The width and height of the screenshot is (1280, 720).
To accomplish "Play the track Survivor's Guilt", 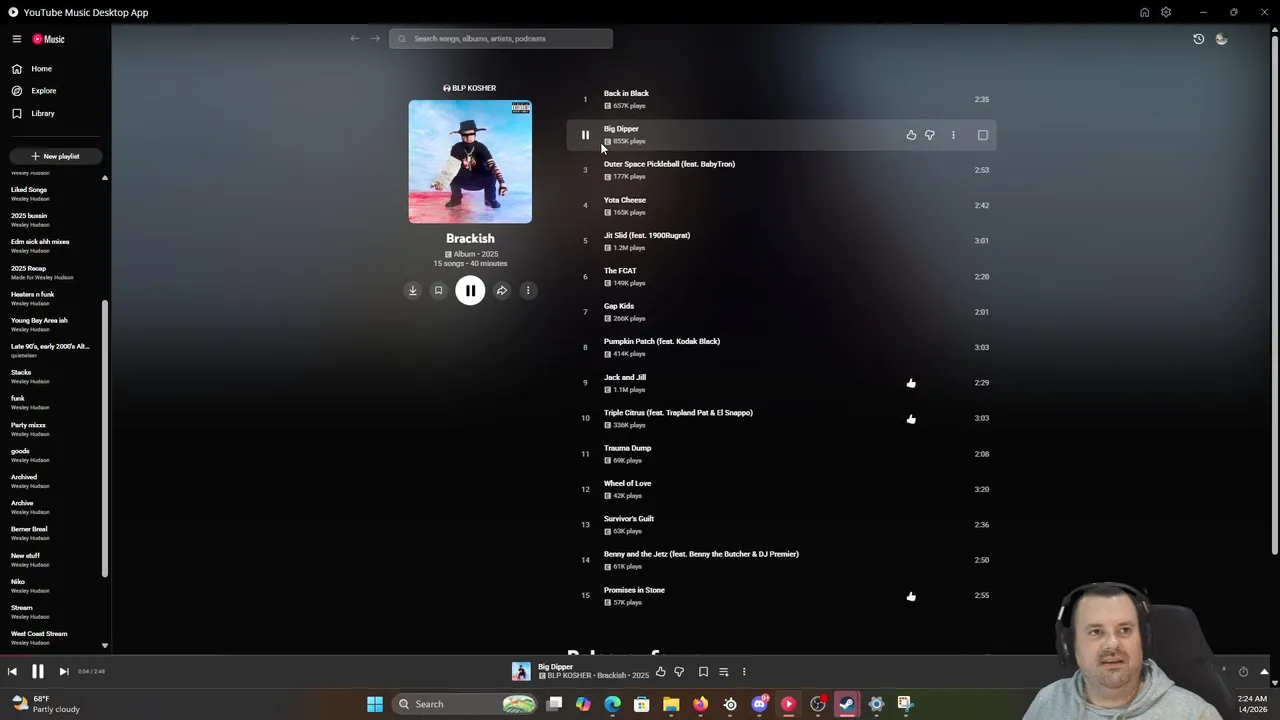I will coord(629,519).
